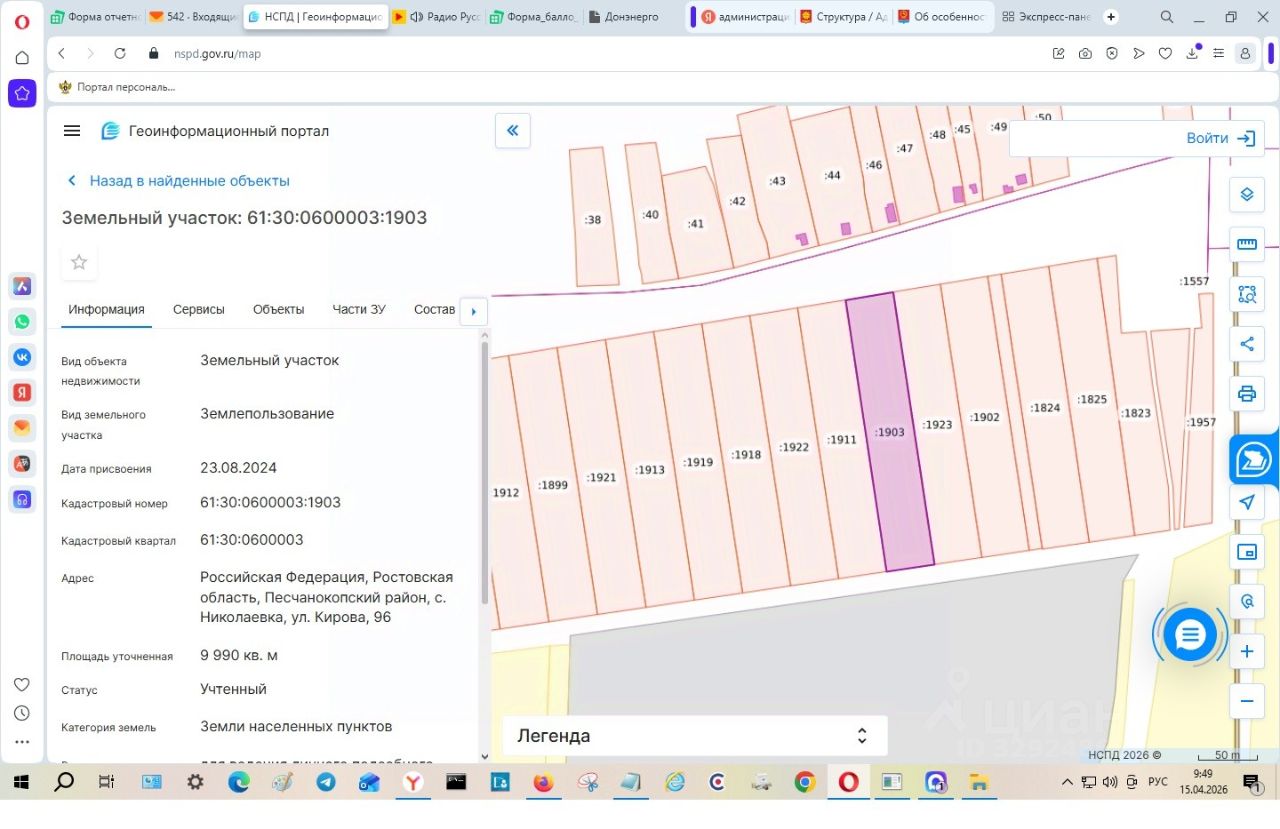Add the land plot to favorites via the star icon
This screenshot has height=829, width=1280.
pyautogui.click(x=79, y=262)
